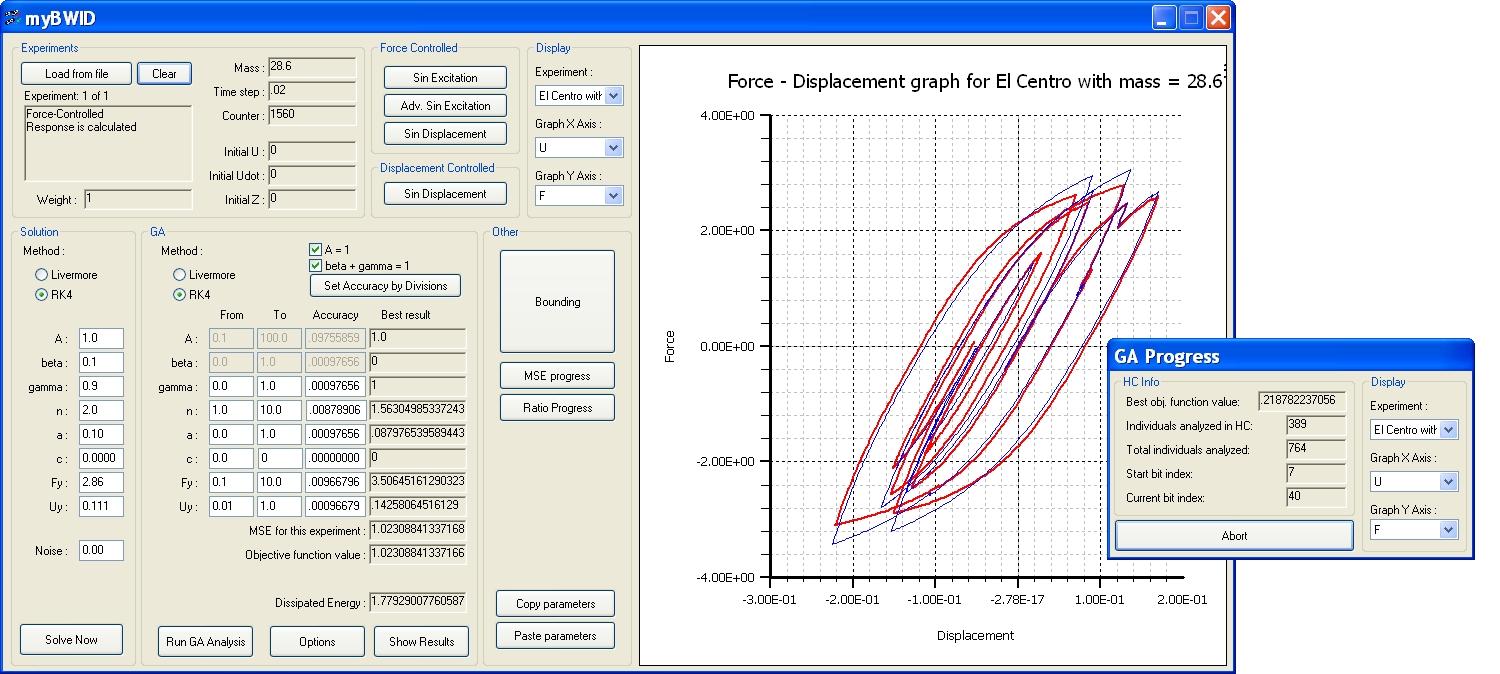Click the Run GA Analysis button
The image size is (1500, 674).
(x=206, y=641)
